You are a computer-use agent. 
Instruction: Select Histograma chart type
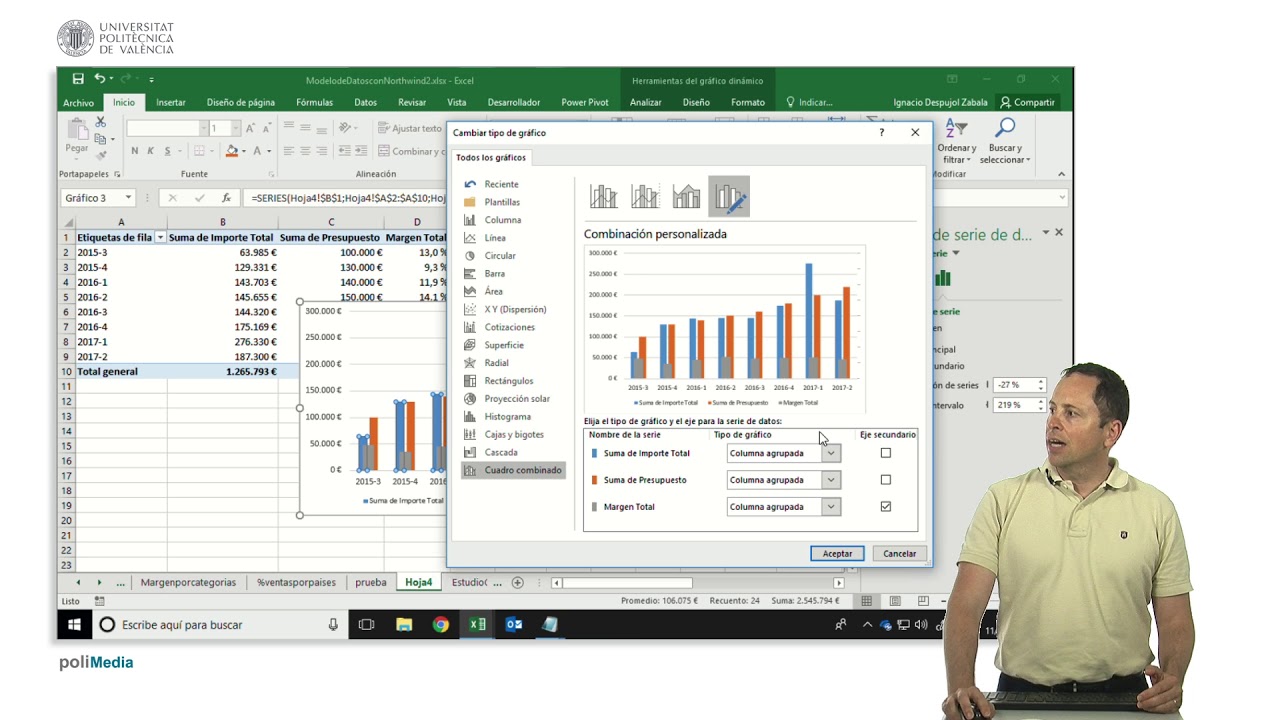click(507, 417)
